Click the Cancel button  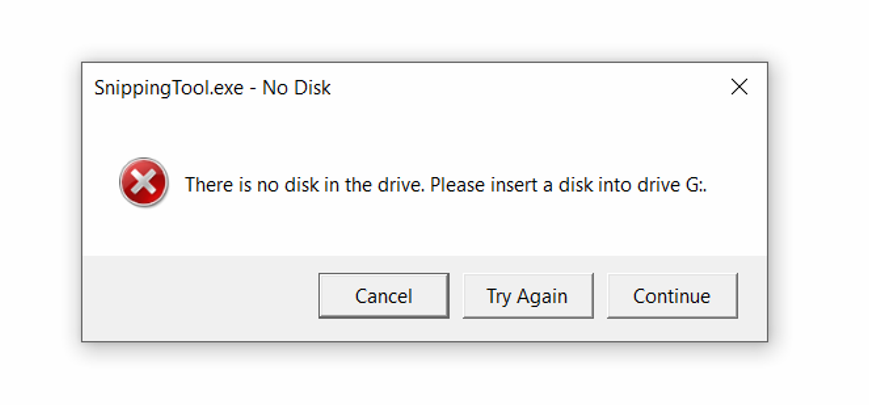pos(384,295)
